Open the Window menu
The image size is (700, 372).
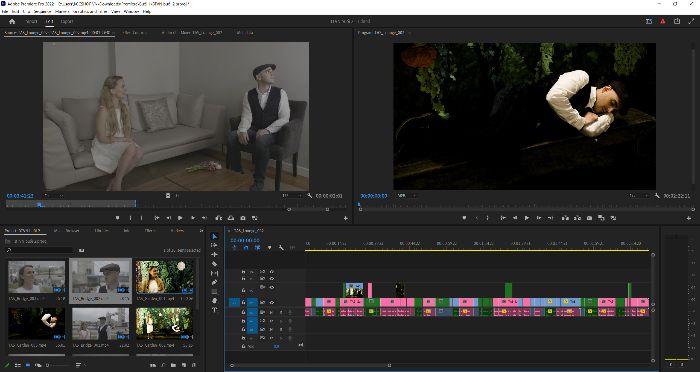click(x=131, y=11)
